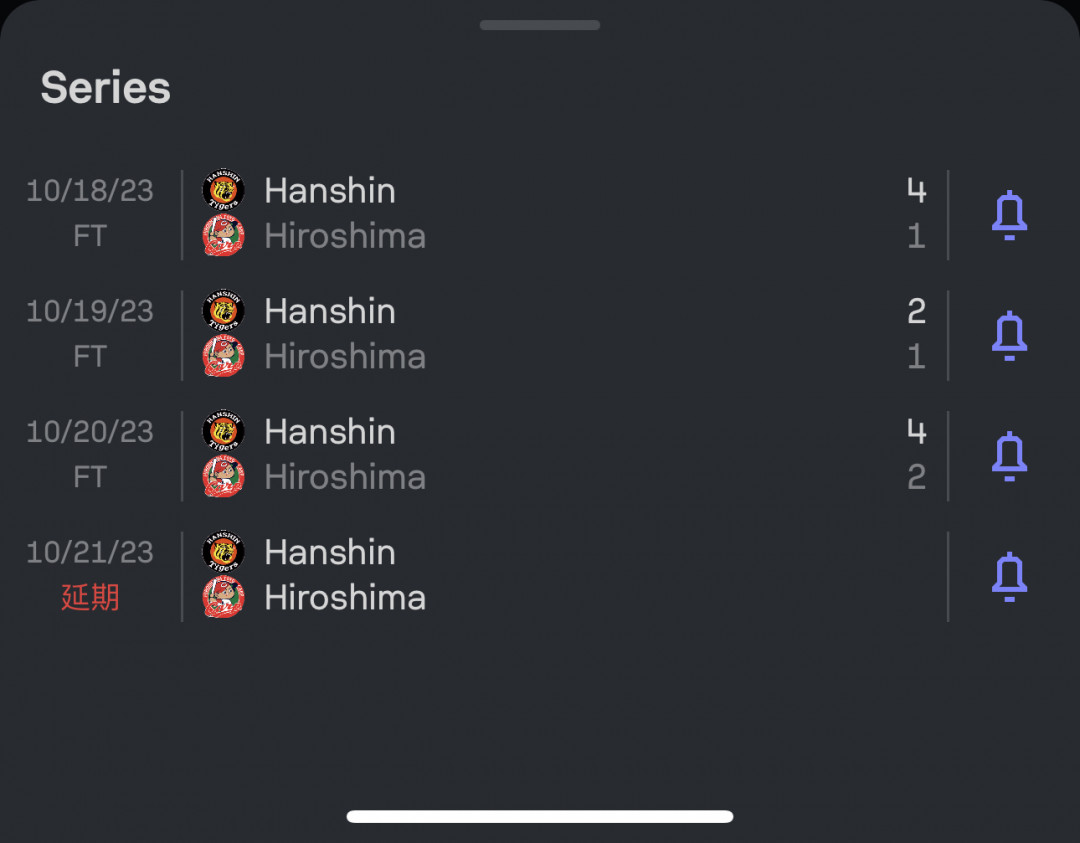This screenshot has height=843, width=1080.
Task: Tap Hiroshima Carp logo in 10/20/23 match
Action: click(223, 477)
